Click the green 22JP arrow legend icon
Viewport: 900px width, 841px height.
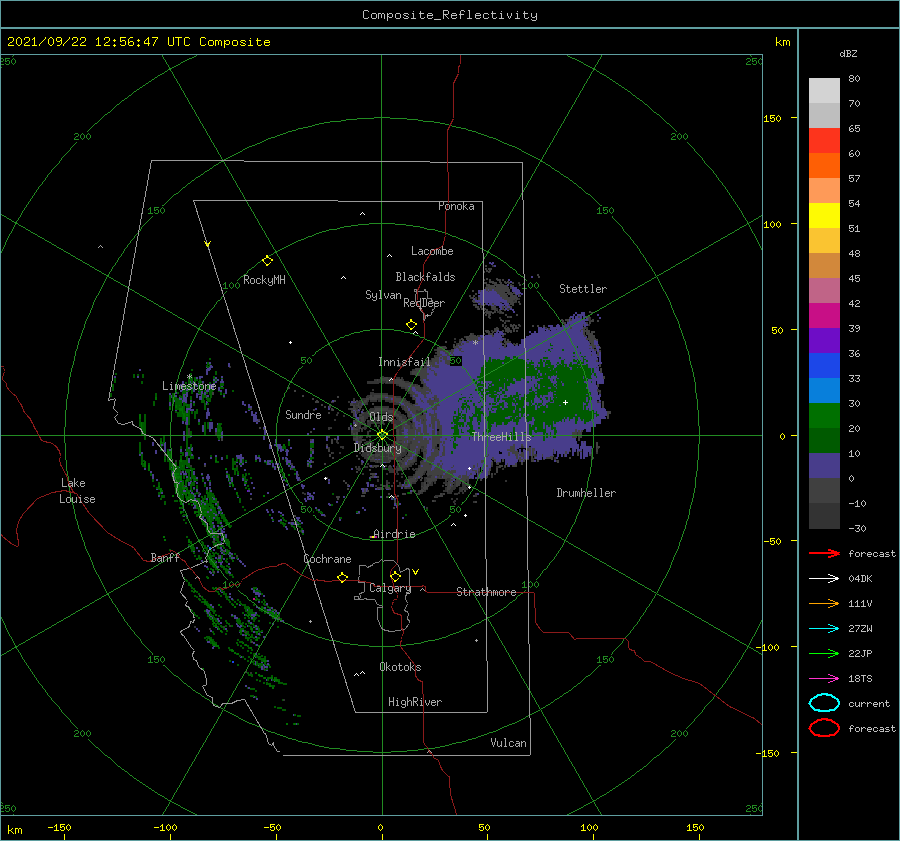(824, 653)
